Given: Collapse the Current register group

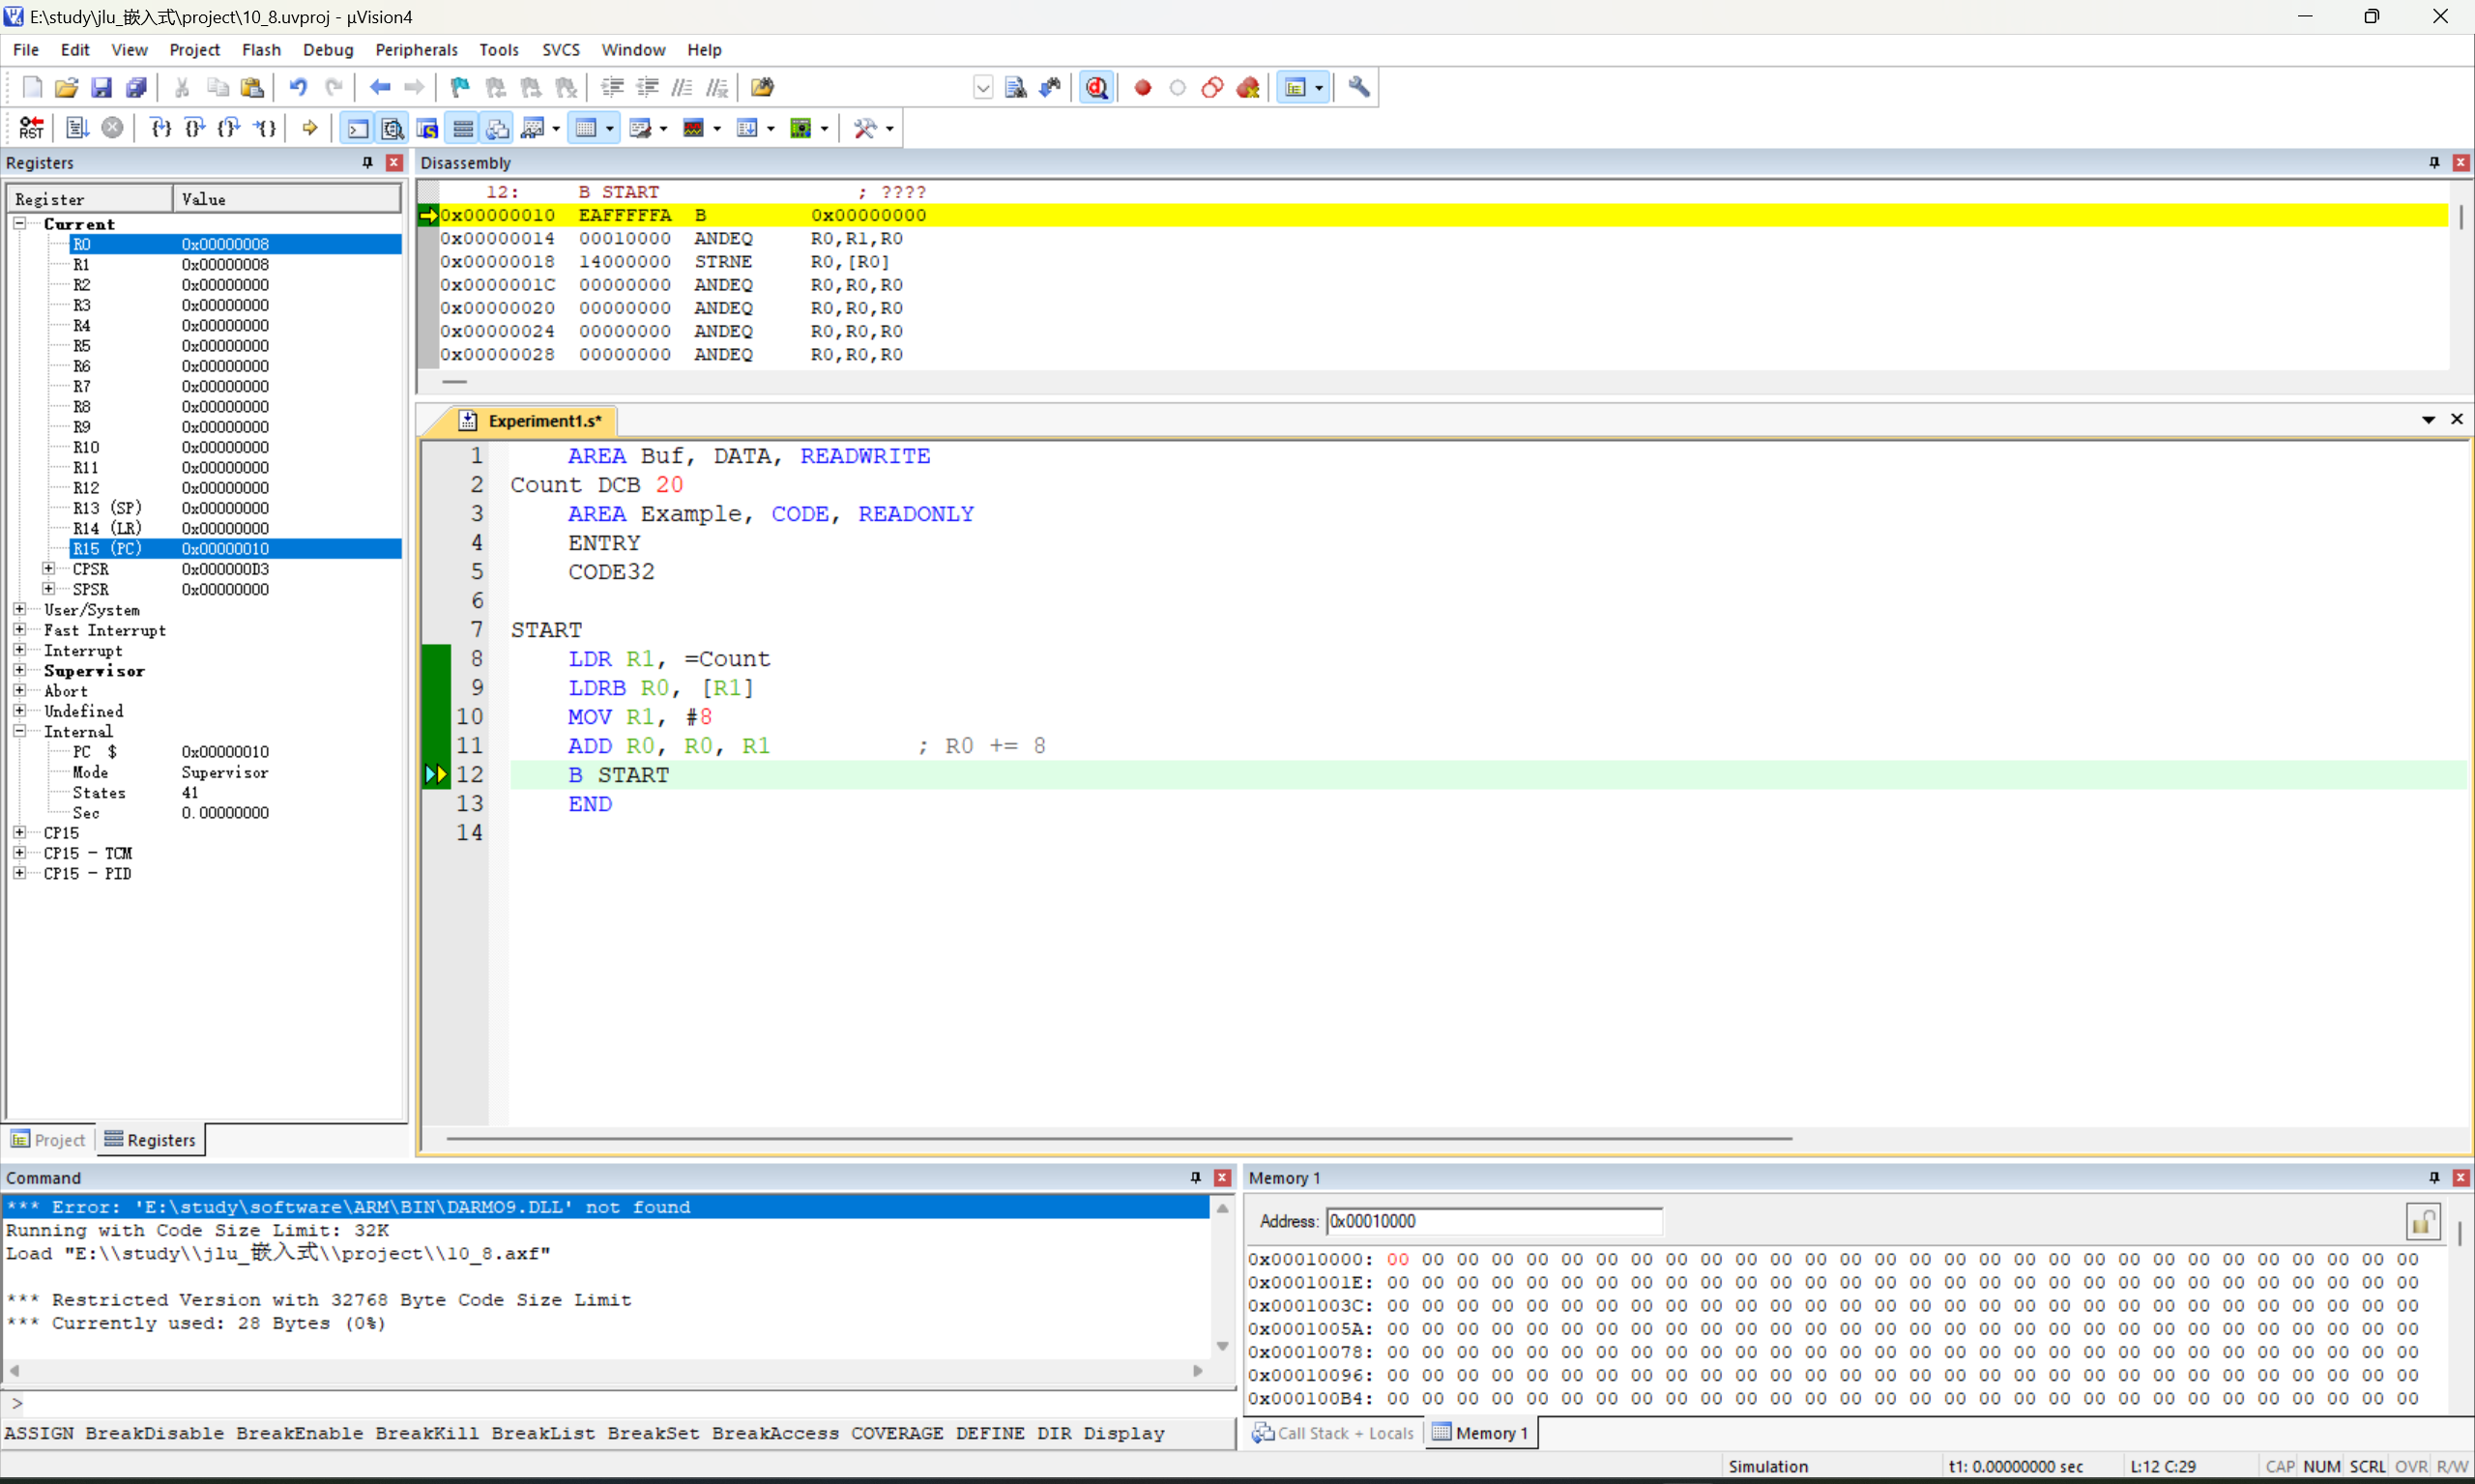Looking at the screenshot, I should 19,223.
